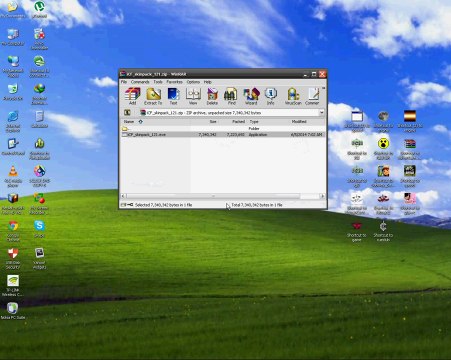
Task: Click the VirusScan toolbar icon
Action: (293, 96)
